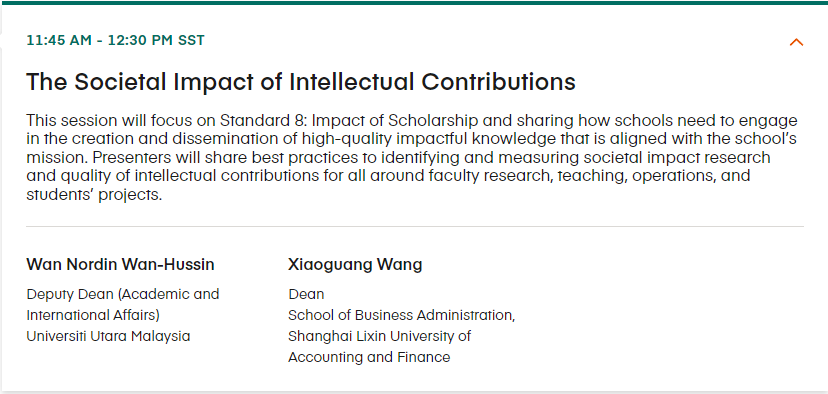Screen dimensions: 828x394
Task: Click the horizontal divider above speakers
Action: (415, 227)
